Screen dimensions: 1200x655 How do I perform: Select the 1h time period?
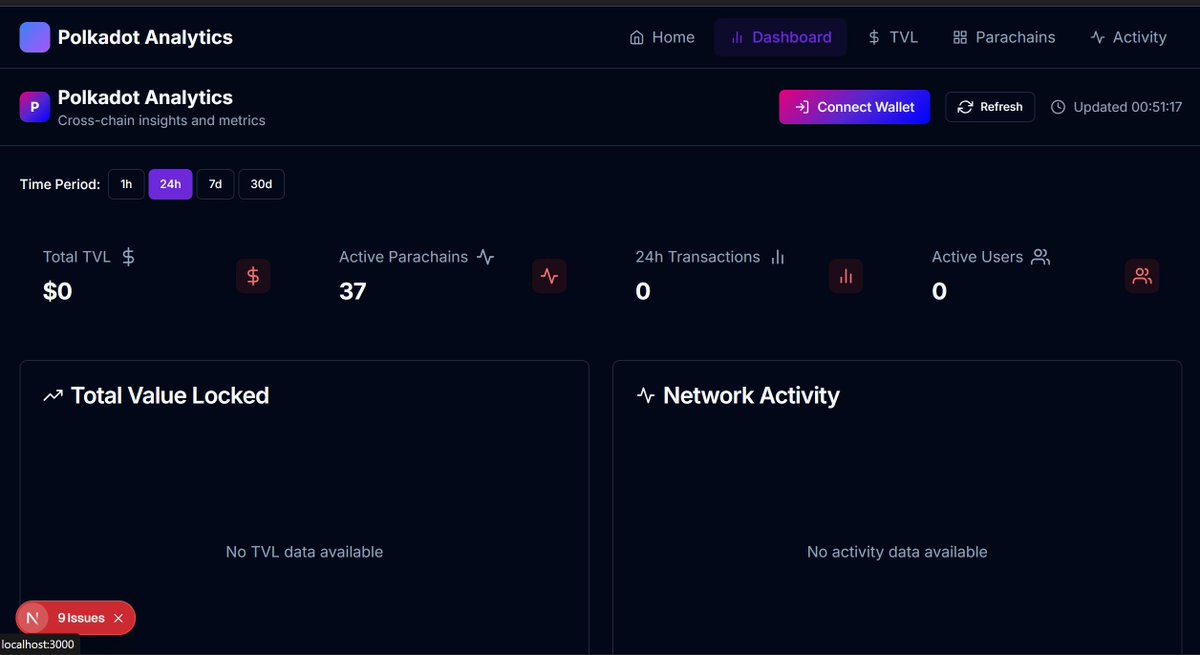pyautogui.click(x=126, y=184)
